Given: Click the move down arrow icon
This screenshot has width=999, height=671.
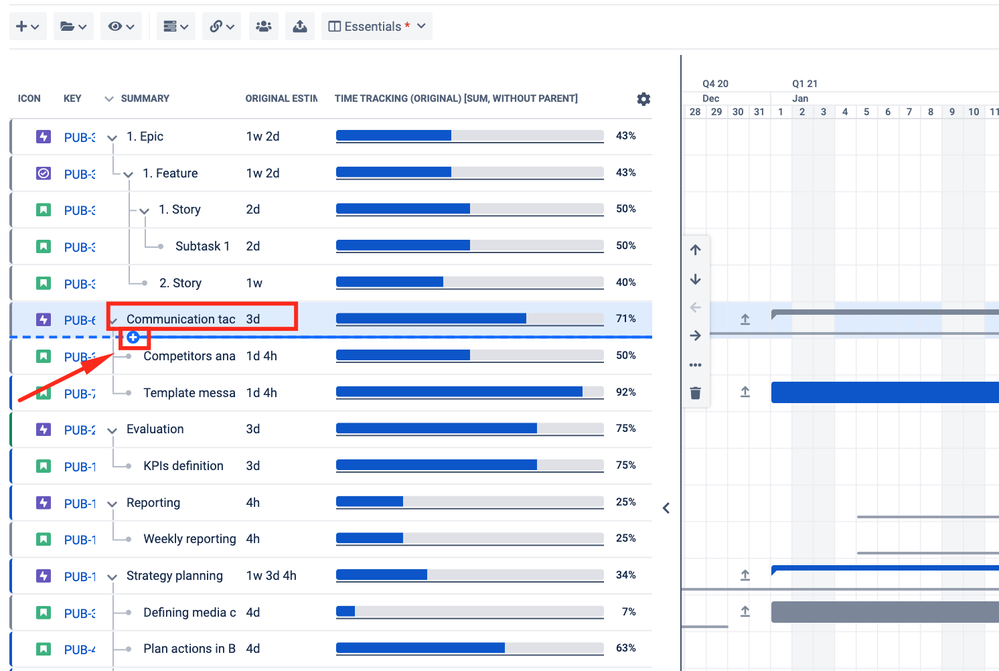Looking at the screenshot, I should point(695,279).
